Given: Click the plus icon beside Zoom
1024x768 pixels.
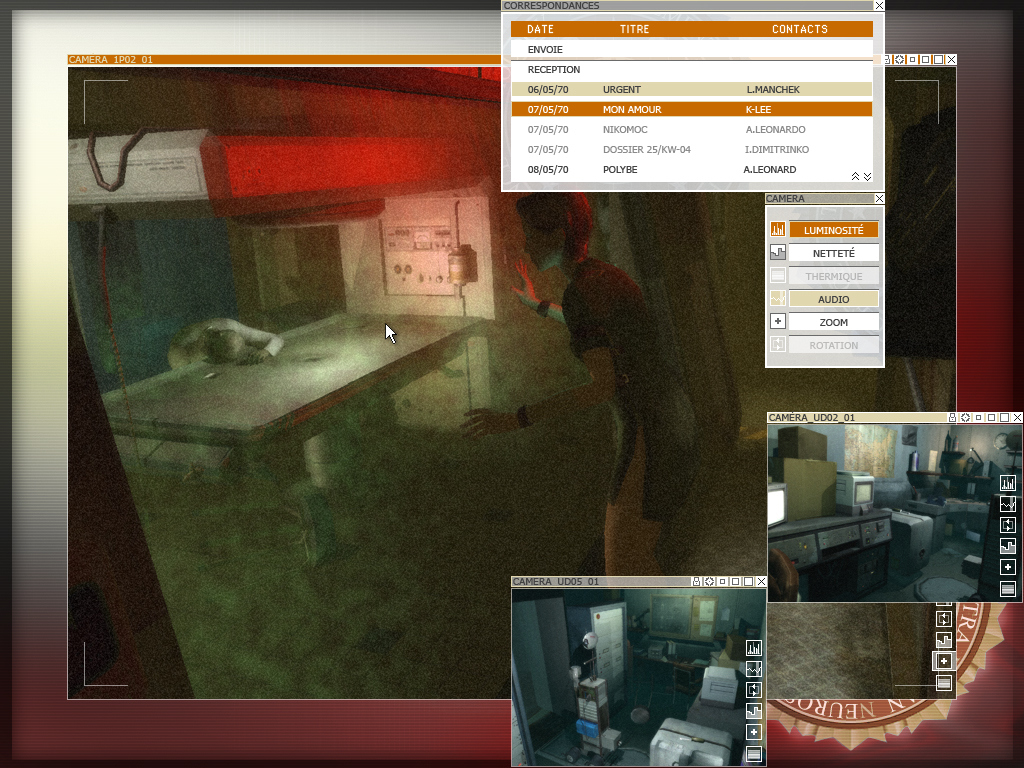Looking at the screenshot, I should tap(777, 322).
